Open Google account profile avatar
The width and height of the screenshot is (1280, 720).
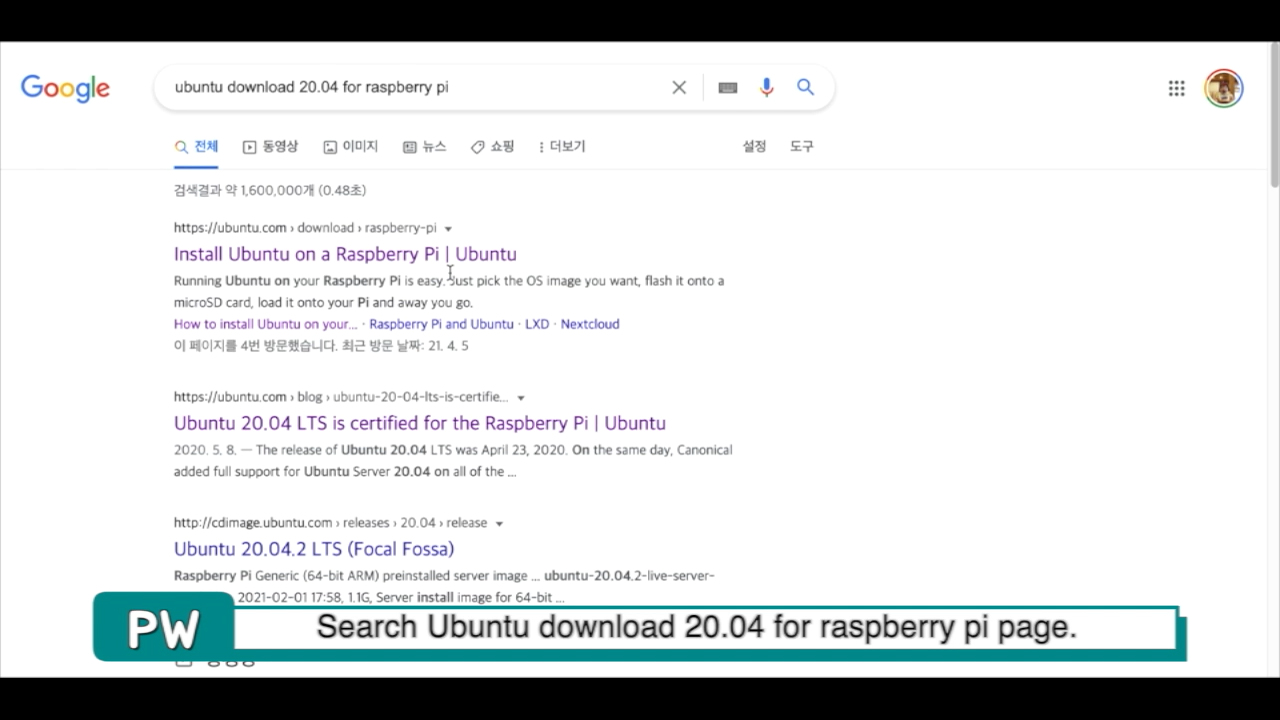[1223, 88]
